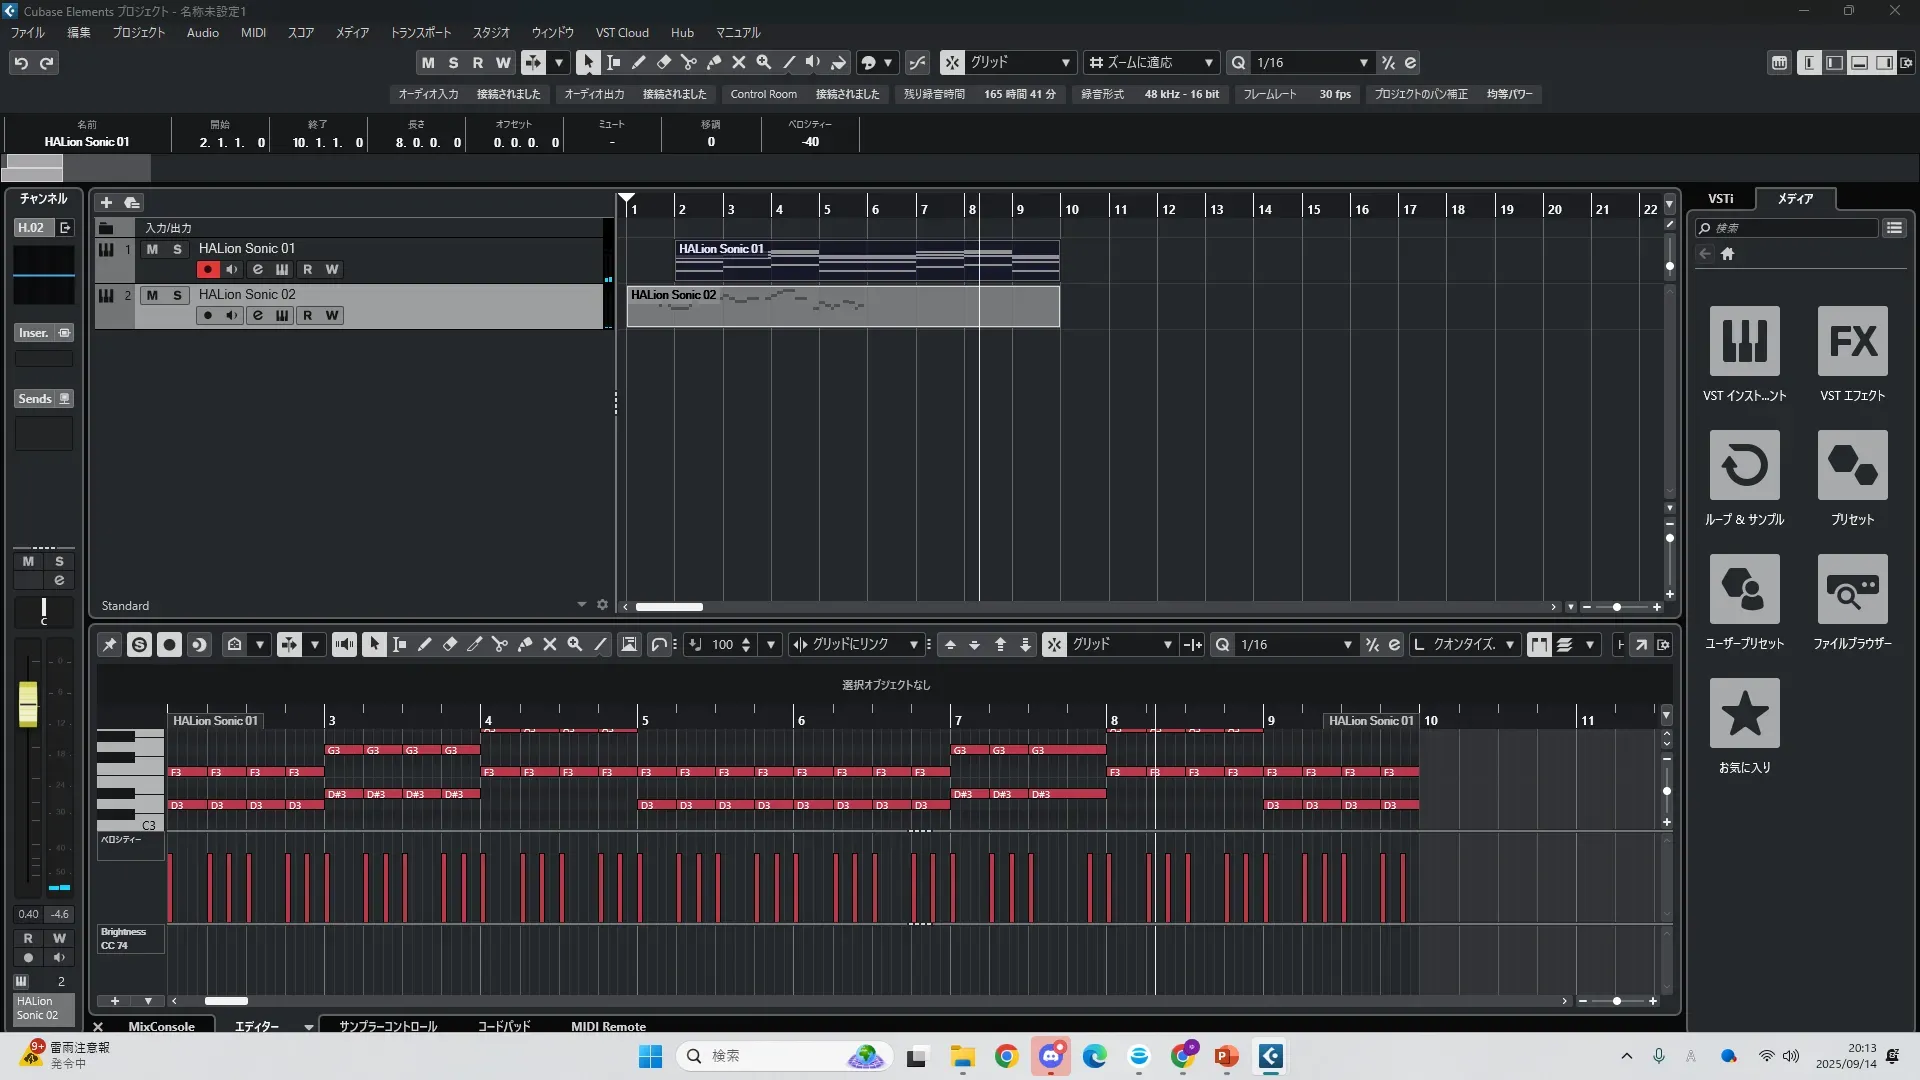
Task: Switch to the VSTi tab
Action: (x=1720, y=199)
